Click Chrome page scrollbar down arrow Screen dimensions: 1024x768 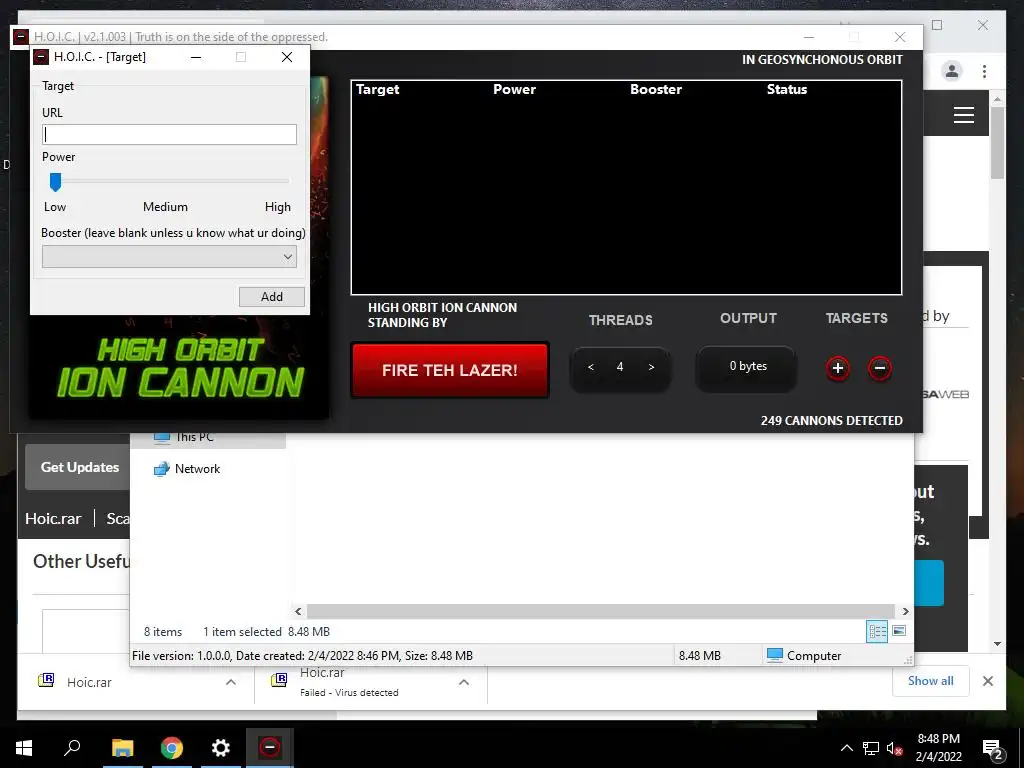[997, 644]
